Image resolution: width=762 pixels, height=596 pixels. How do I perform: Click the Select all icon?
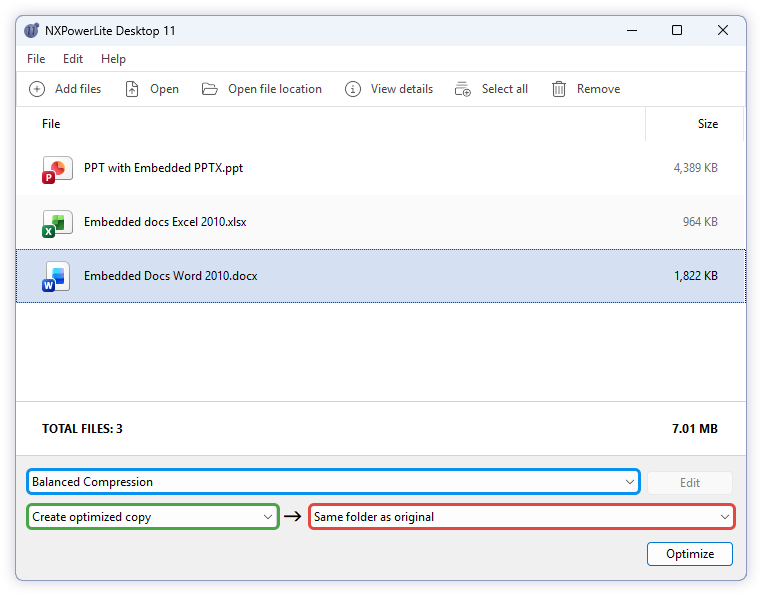click(x=463, y=89)
